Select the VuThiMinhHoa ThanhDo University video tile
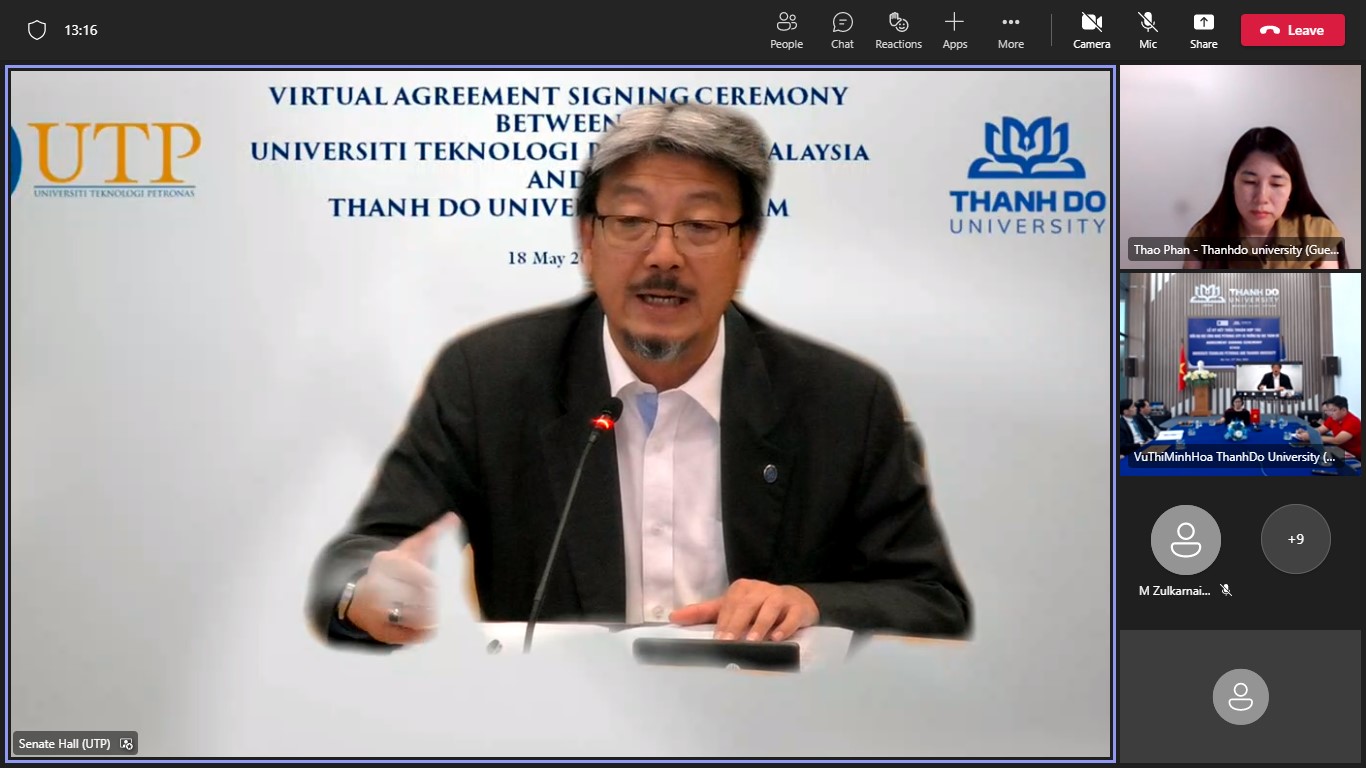 click(1240, 373)
